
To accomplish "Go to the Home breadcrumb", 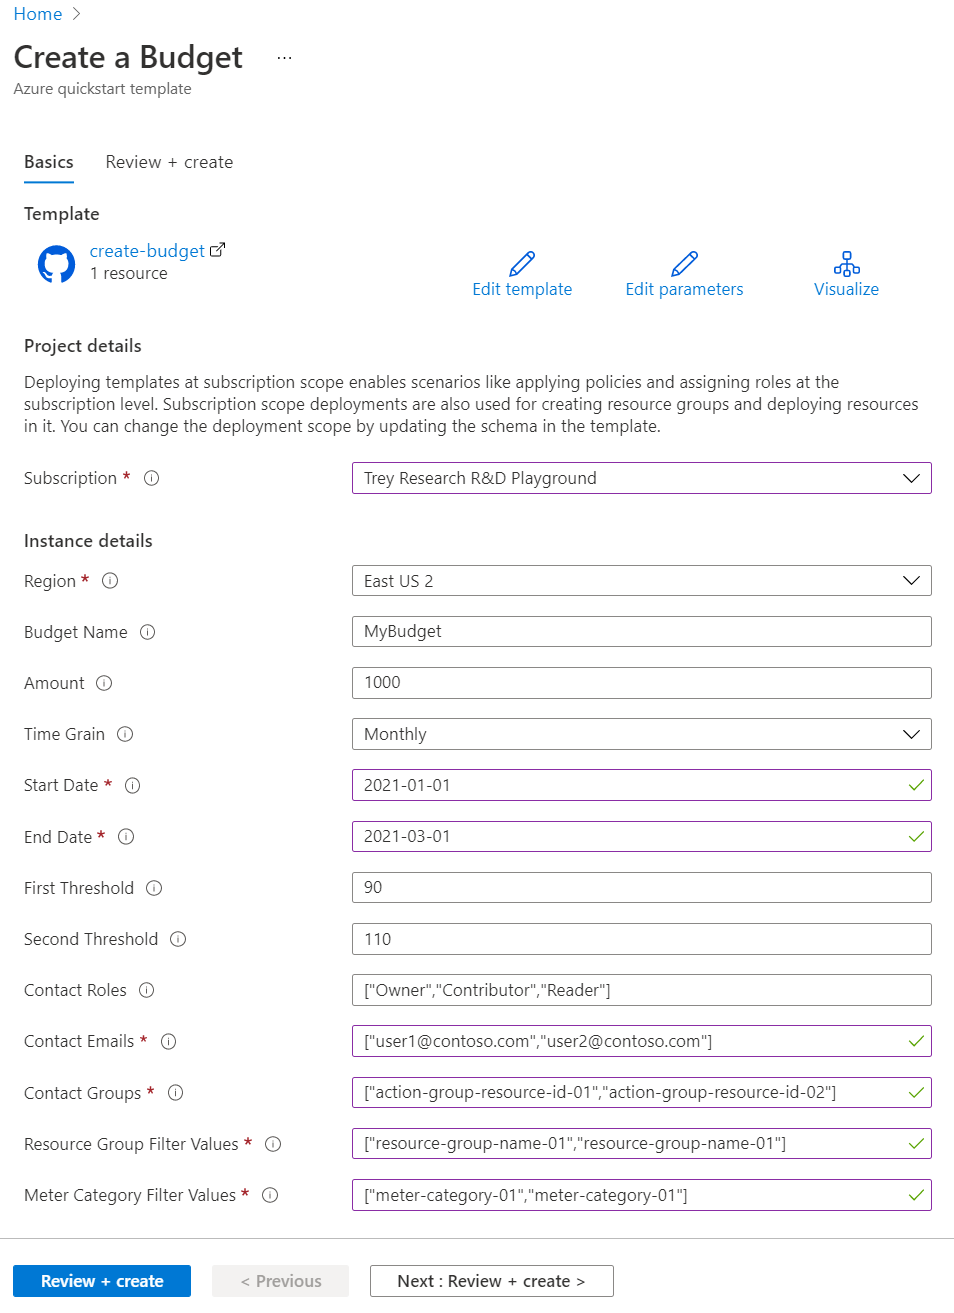I will coord(38,14).
